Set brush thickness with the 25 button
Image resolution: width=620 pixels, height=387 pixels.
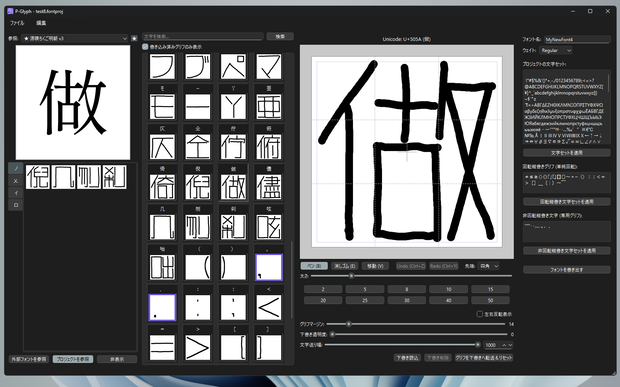365,300
